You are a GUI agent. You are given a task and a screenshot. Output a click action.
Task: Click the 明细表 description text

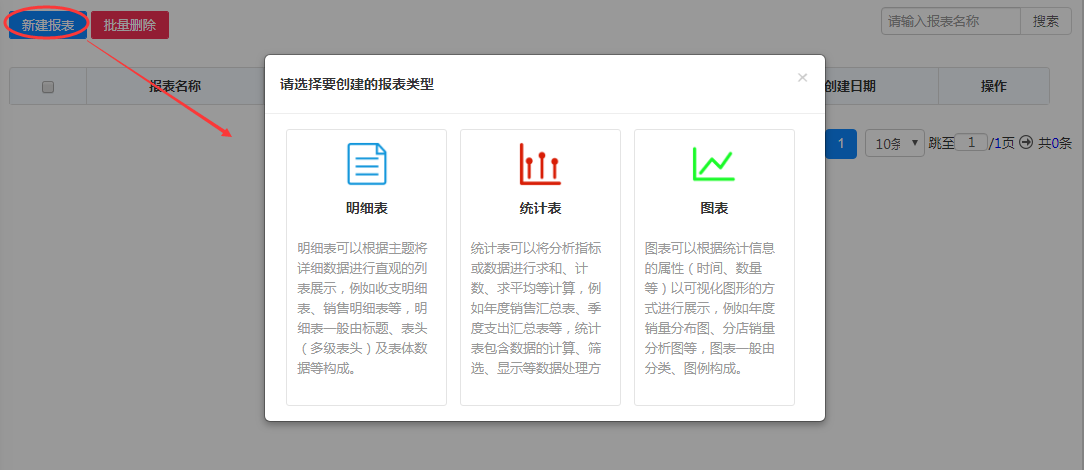[x=366, y=308]
